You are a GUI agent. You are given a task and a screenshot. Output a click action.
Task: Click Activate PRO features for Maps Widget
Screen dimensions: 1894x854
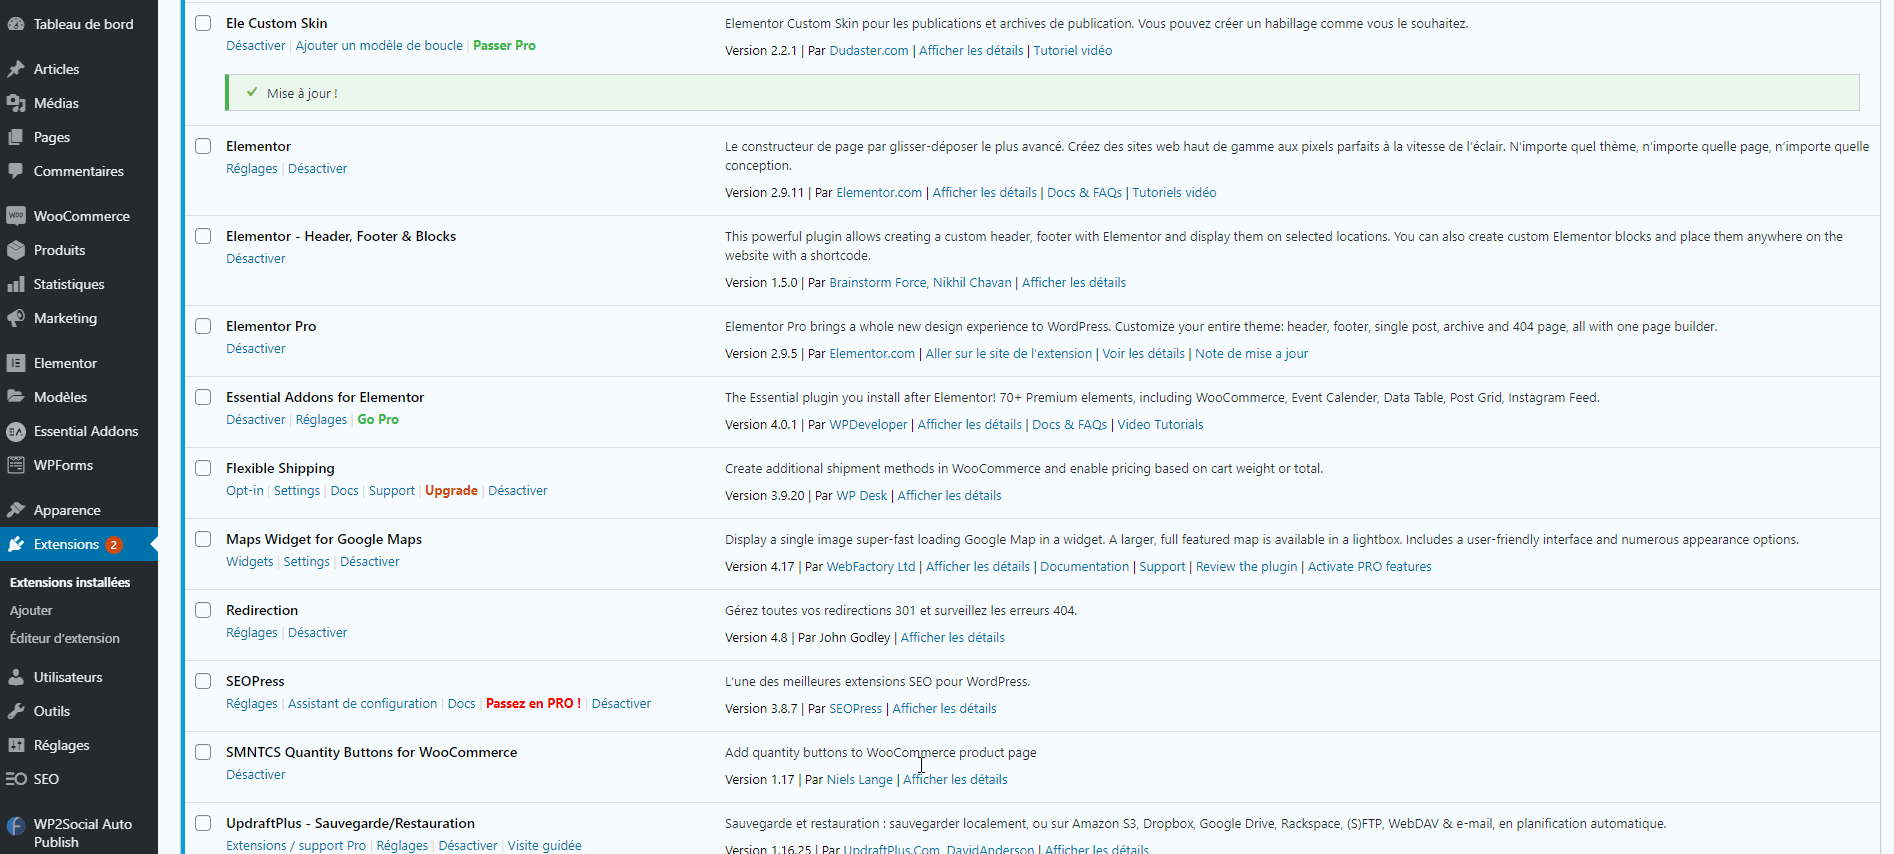1370,567
